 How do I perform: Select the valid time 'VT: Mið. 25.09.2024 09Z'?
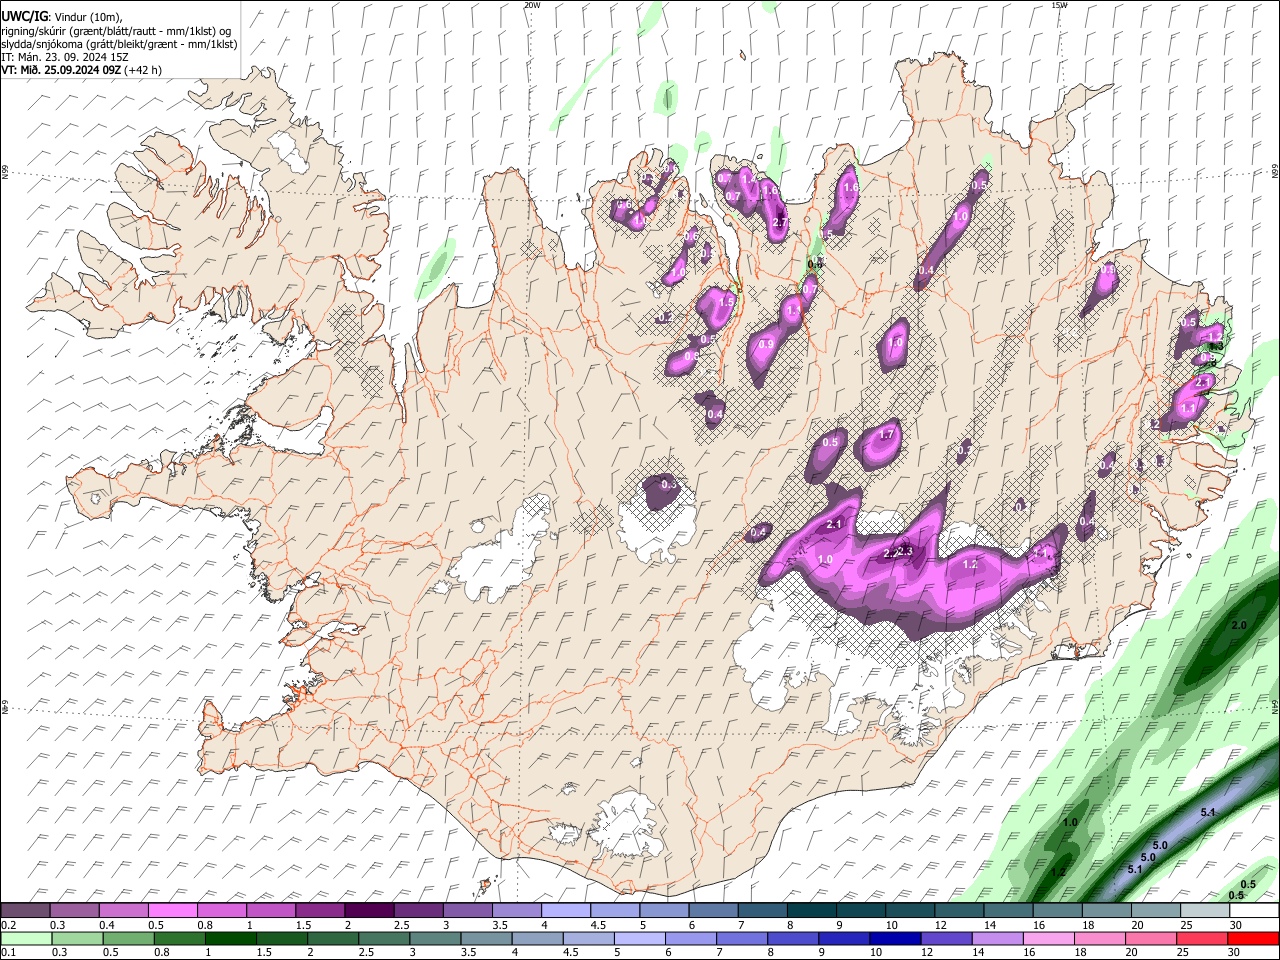(61, 70)
